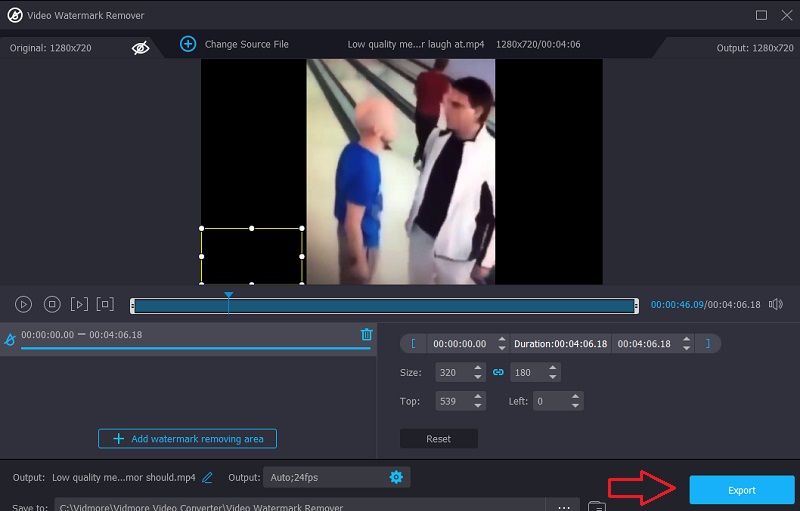
Task: Rename output file with pencil icon
Action: tap(208, 478)
